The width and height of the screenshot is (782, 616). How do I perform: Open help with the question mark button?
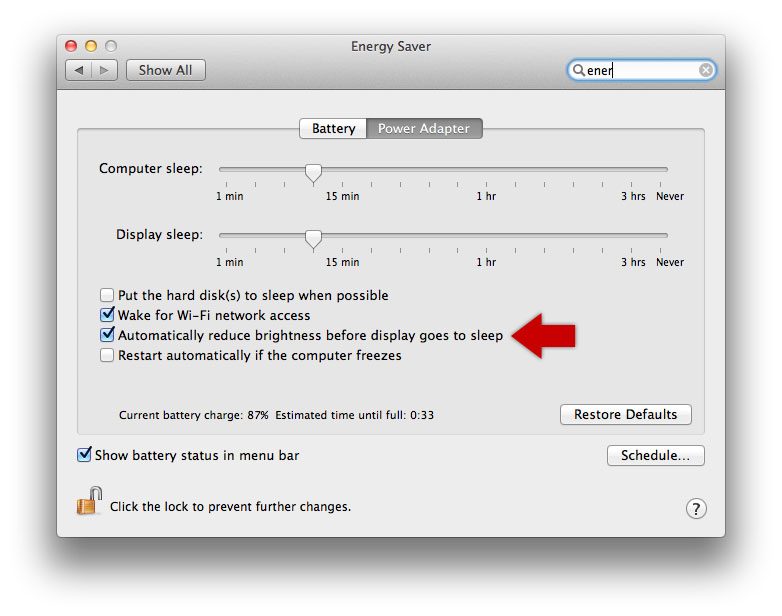pos(696,509)
